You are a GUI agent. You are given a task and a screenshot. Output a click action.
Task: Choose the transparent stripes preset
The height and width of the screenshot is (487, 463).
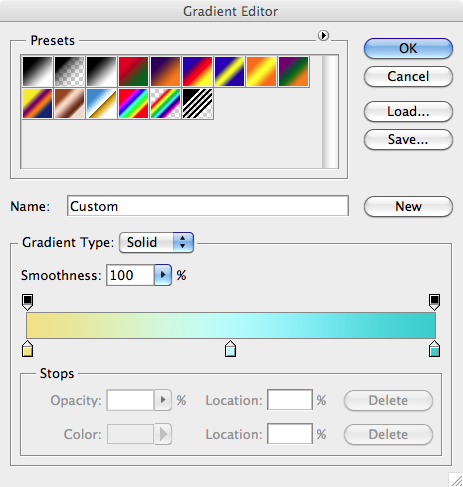click(x=198, y=103)
